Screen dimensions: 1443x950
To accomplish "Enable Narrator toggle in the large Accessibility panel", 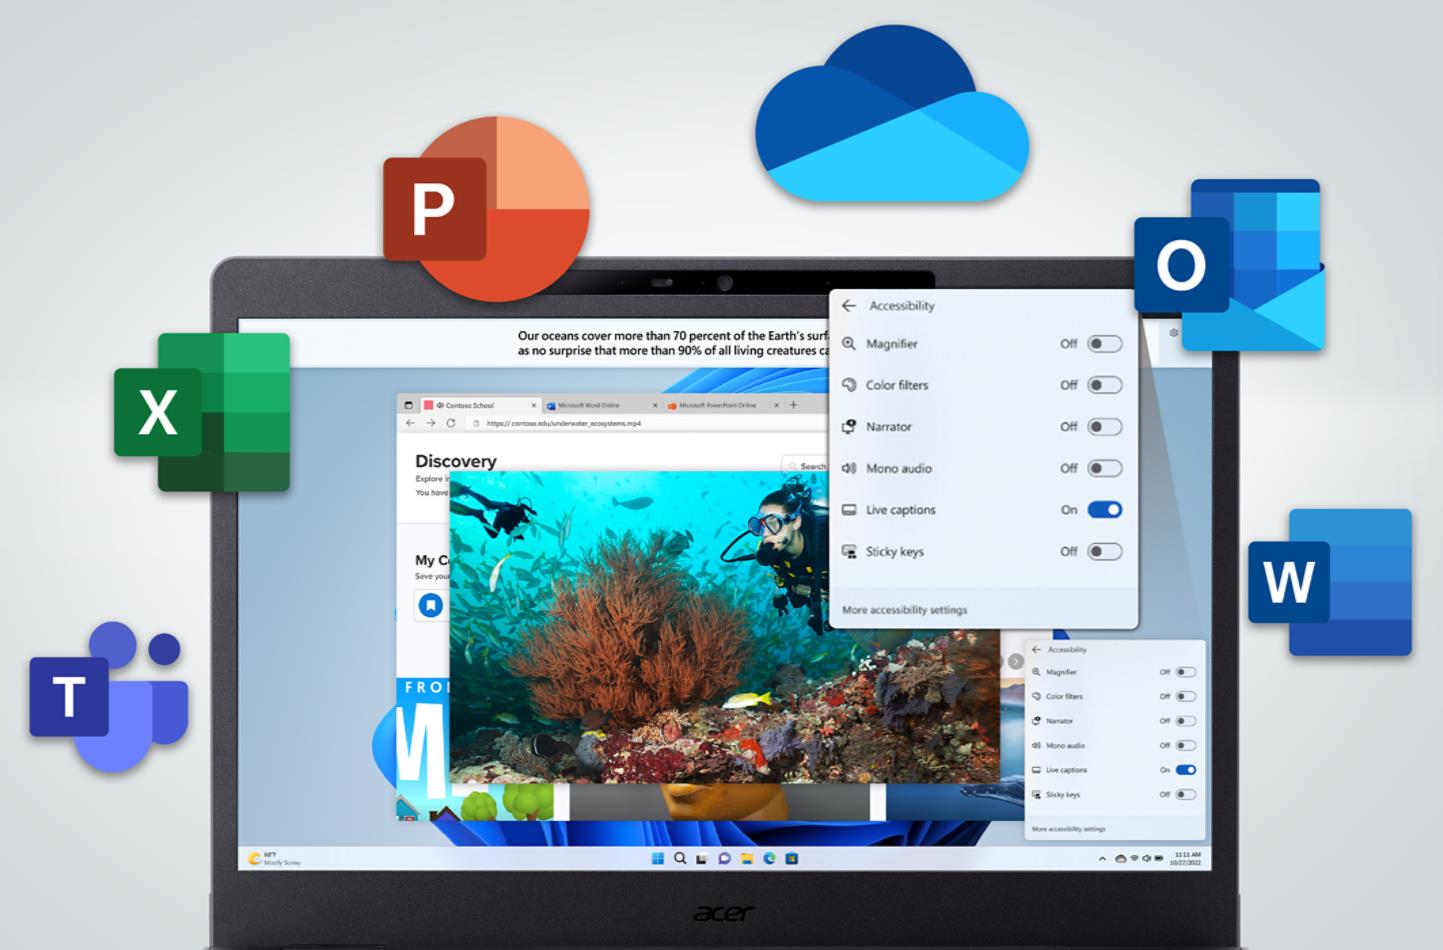I will click(x=1104, y=427).
